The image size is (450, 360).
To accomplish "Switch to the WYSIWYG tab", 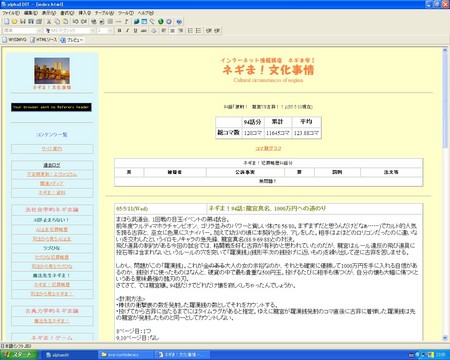I will pyautogui.click(x=14, y=40).
